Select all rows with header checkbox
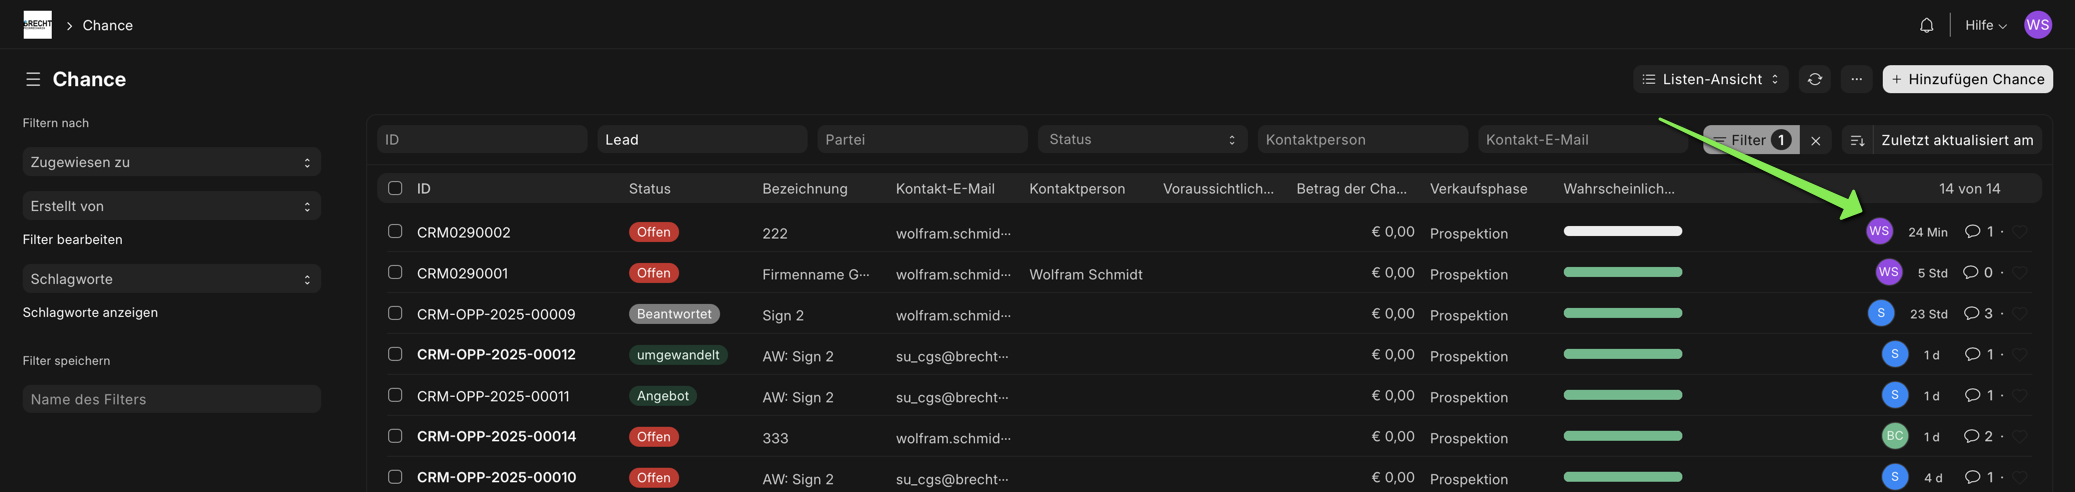Screen dimensions: 2075x492 pyautogui.click(x=395, y=188)
